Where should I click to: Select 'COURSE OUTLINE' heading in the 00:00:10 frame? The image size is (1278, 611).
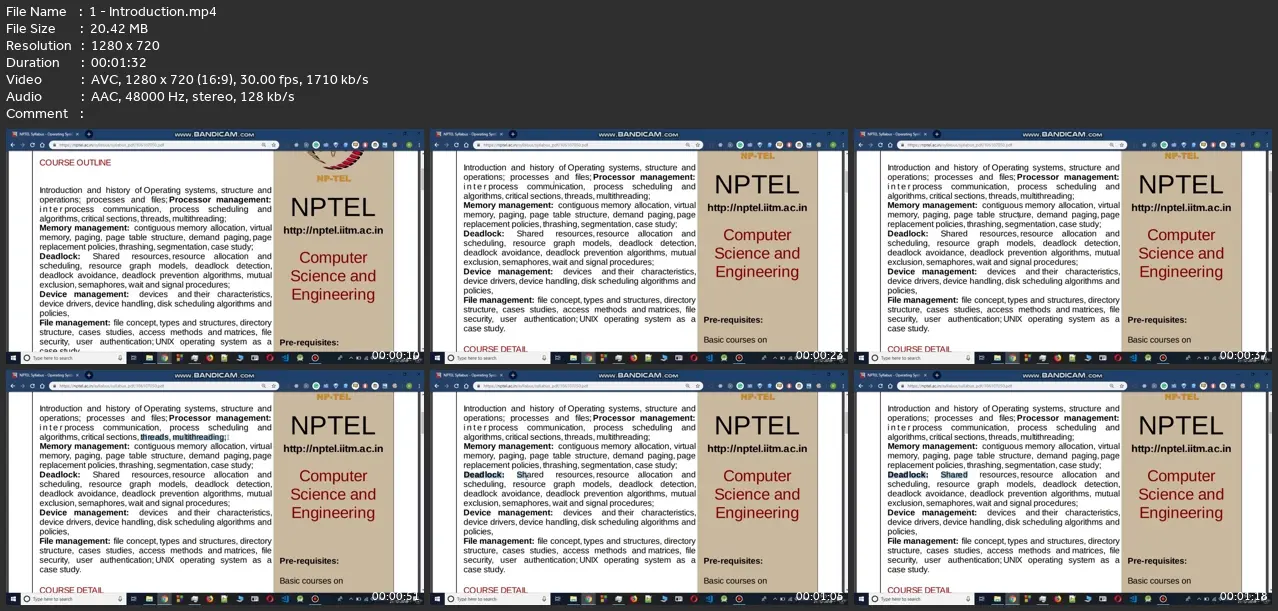click(x=75, y=162)
